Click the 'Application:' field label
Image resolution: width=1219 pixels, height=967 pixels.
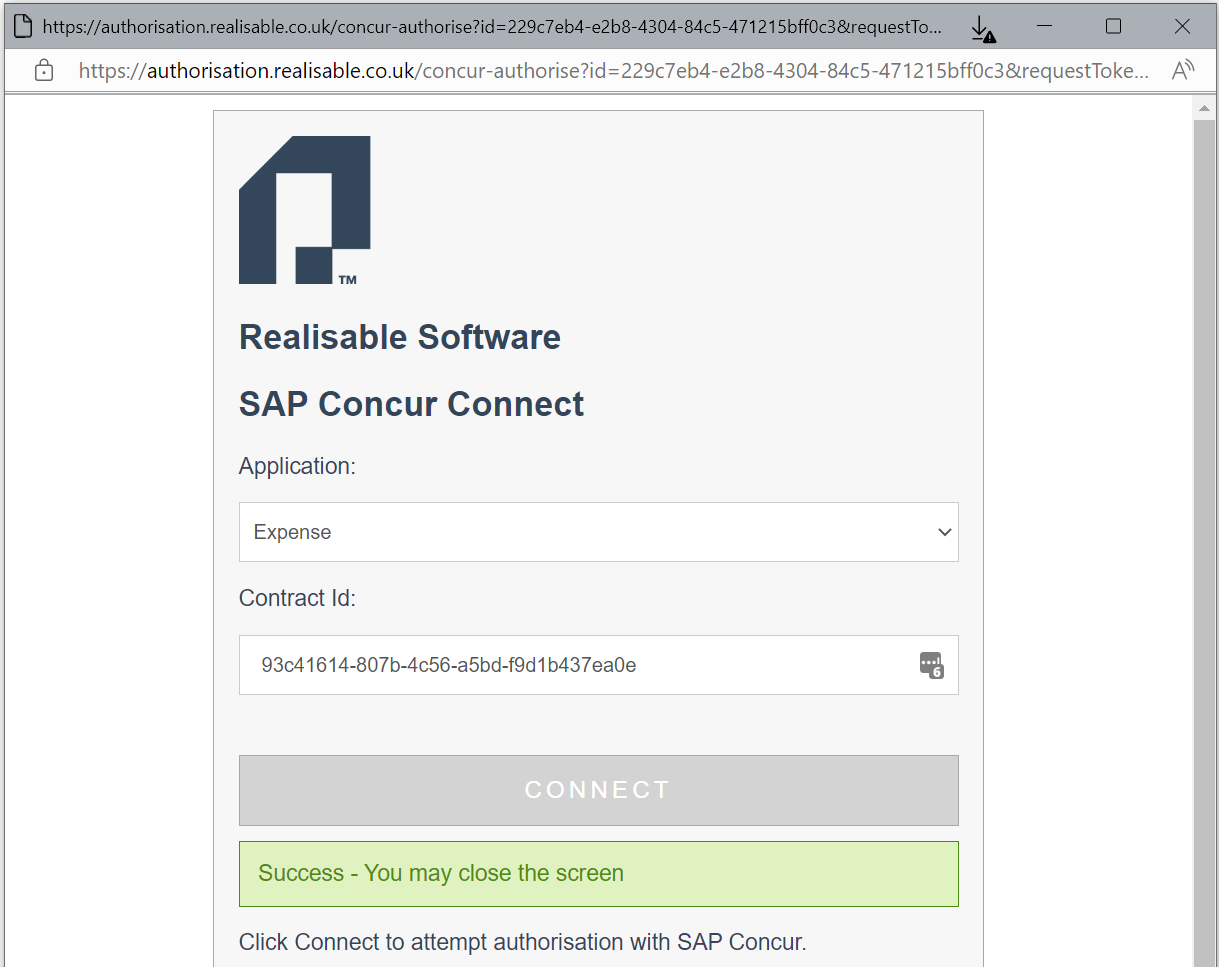[297, 466]
